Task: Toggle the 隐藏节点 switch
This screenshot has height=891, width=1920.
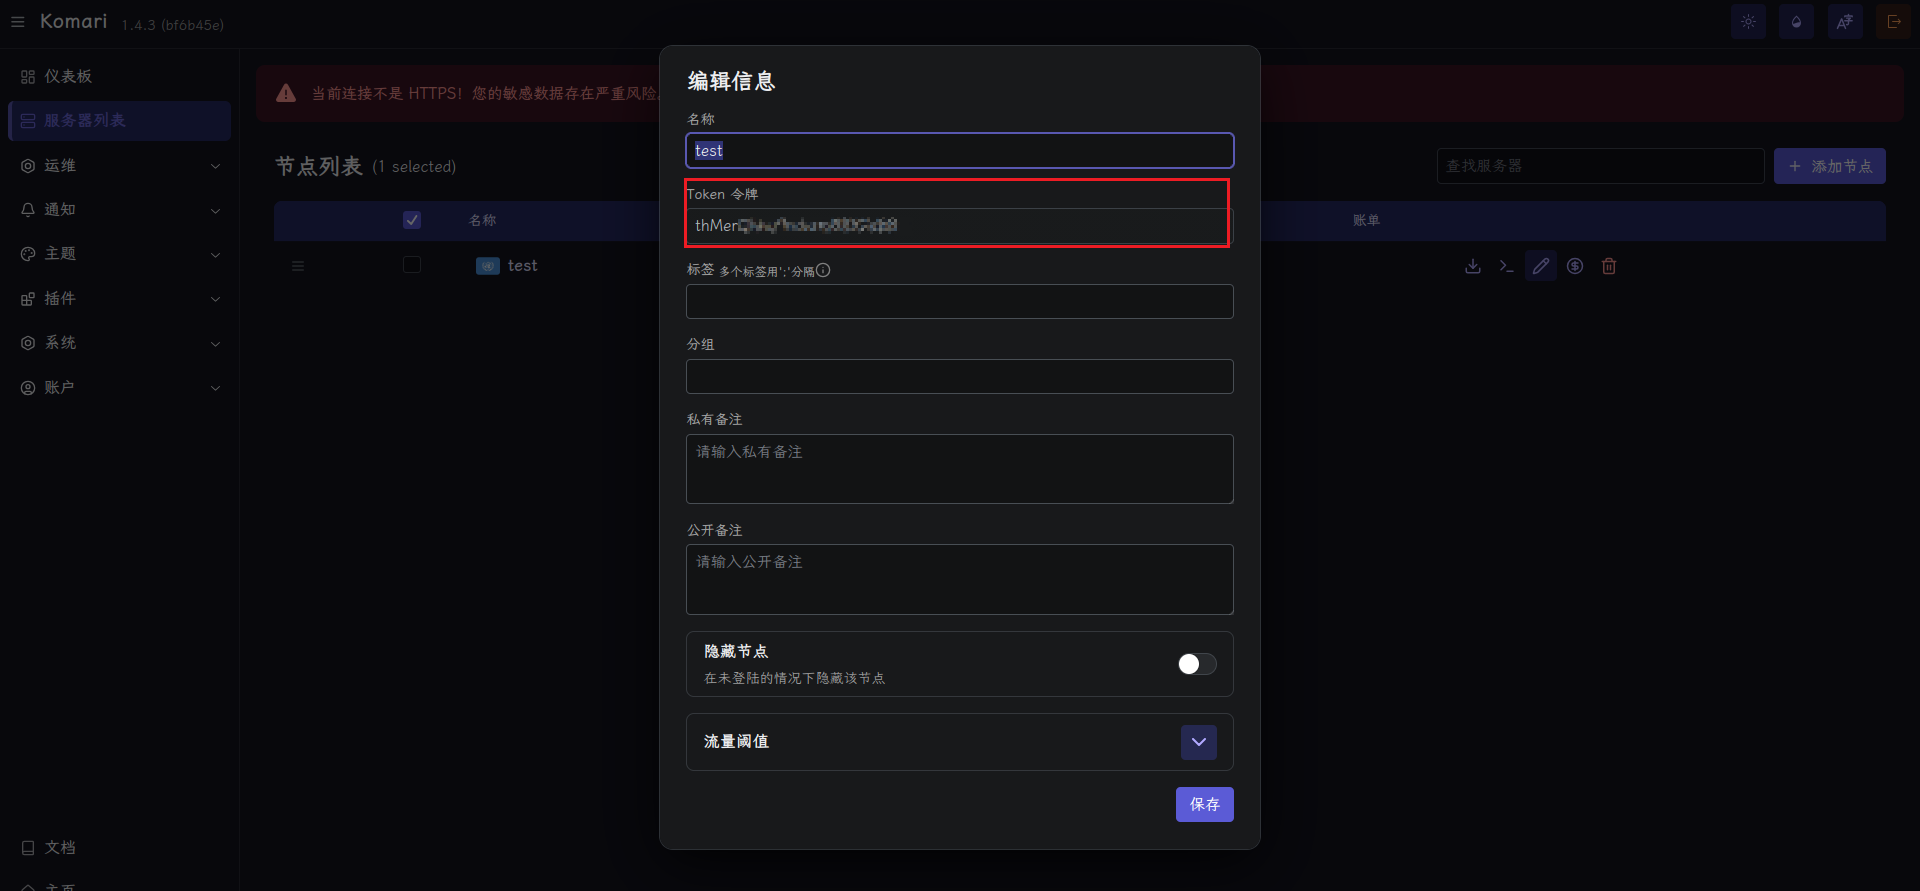Action: 1197,664
